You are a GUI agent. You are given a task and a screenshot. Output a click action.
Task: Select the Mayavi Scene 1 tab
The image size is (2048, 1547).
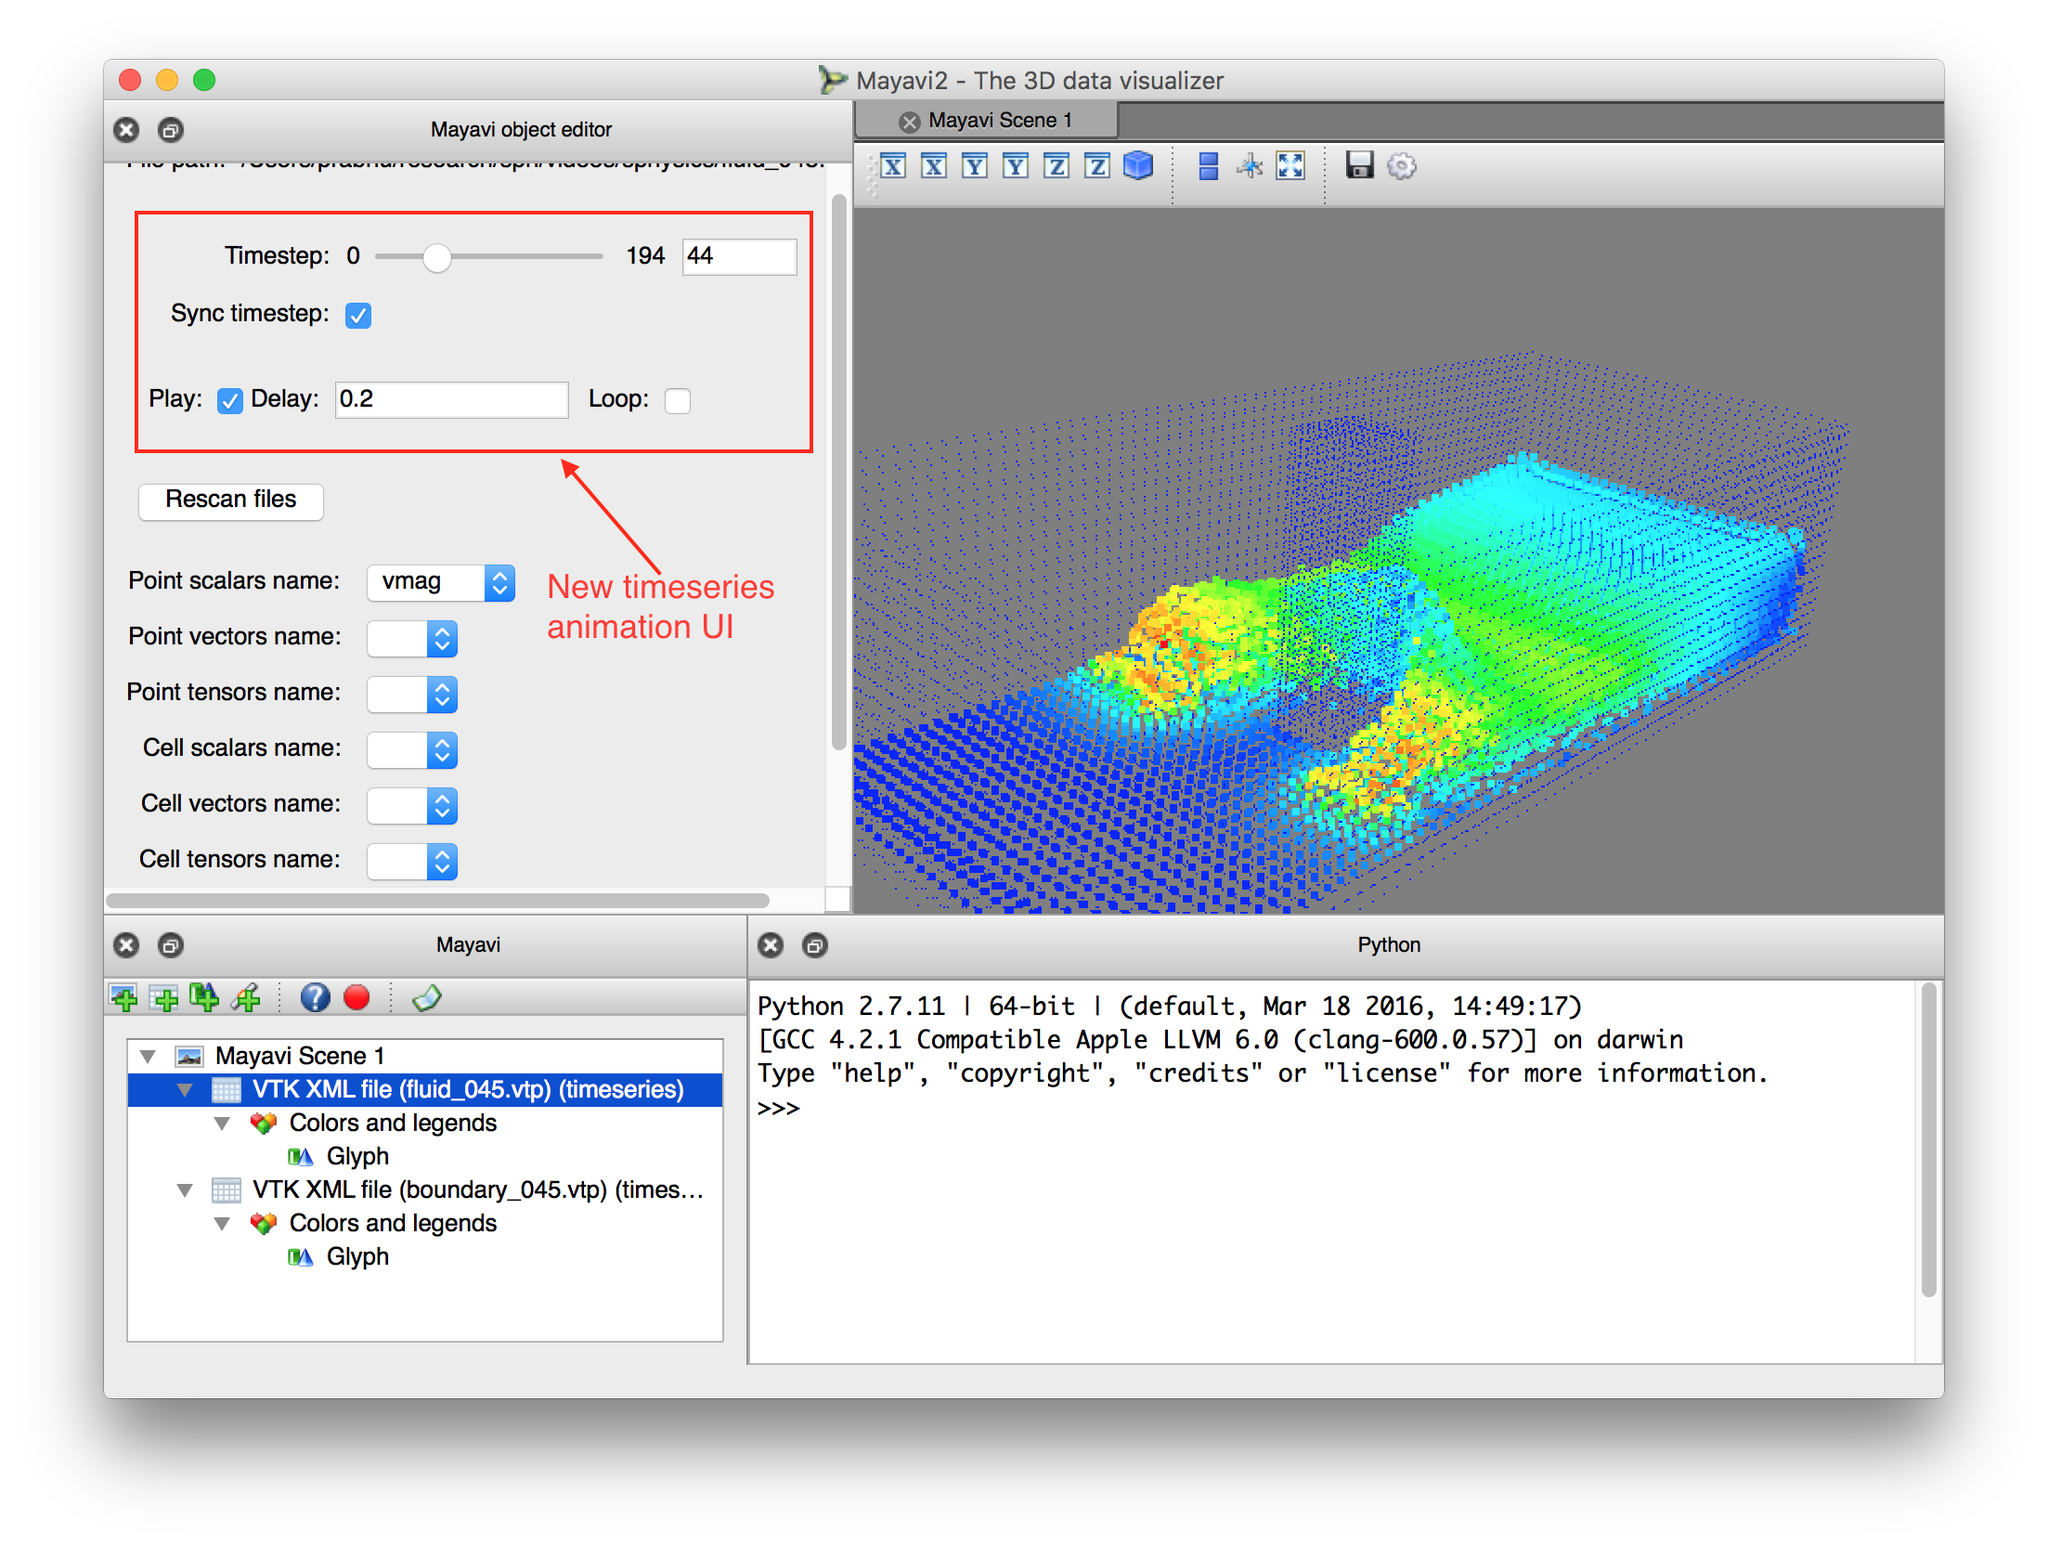coord(998,121)
